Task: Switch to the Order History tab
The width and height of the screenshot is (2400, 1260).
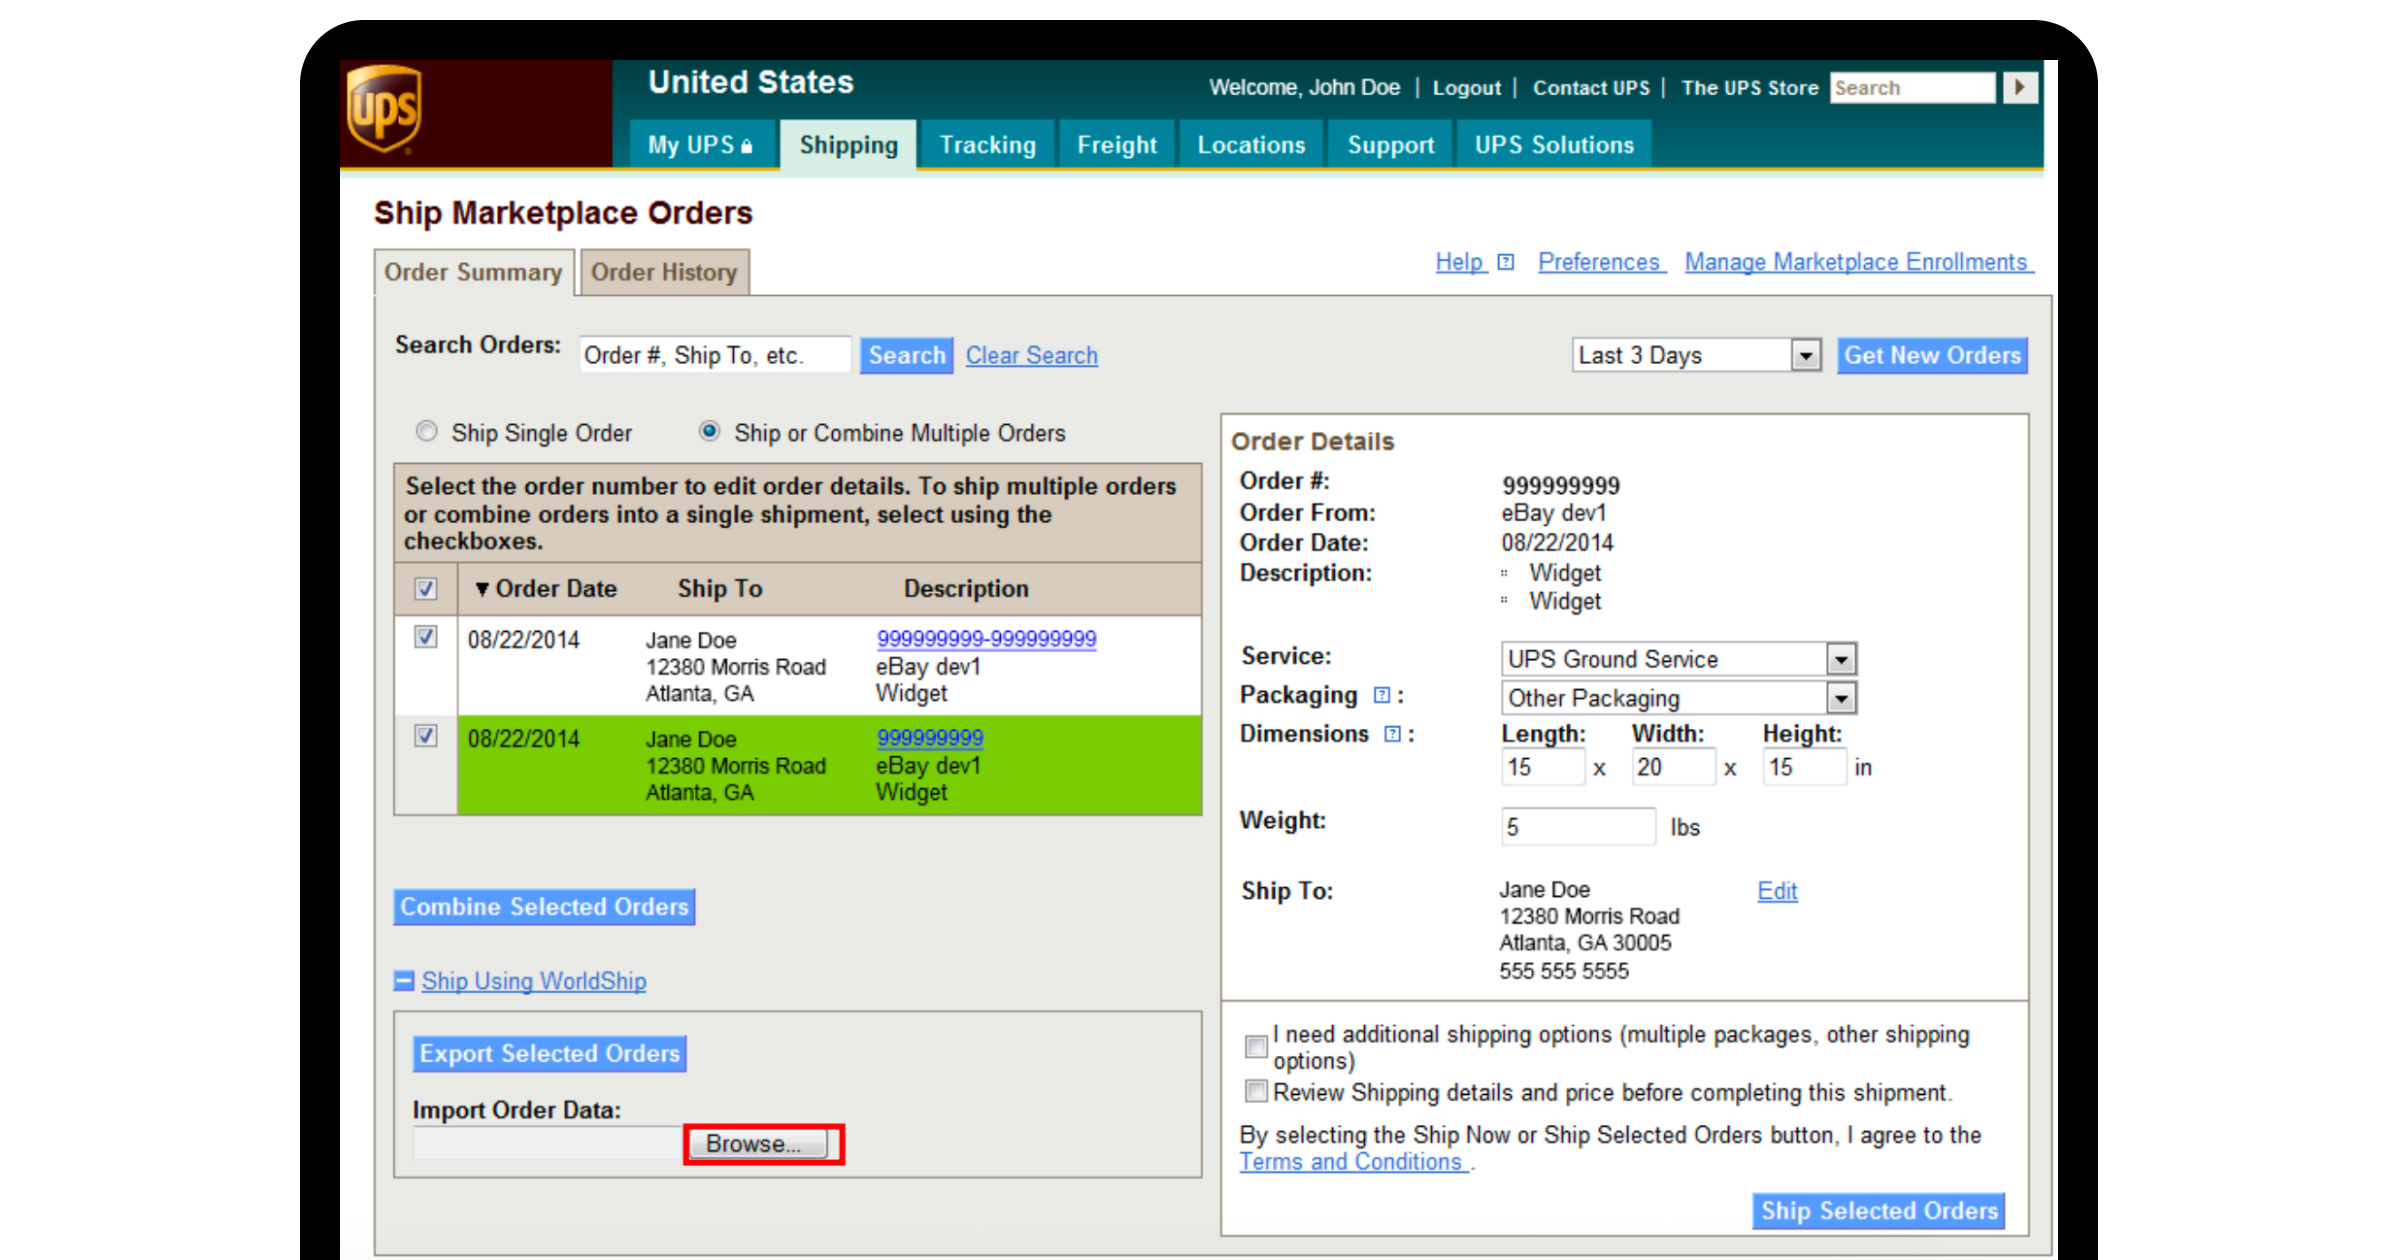Action: (x=664, y=271)
